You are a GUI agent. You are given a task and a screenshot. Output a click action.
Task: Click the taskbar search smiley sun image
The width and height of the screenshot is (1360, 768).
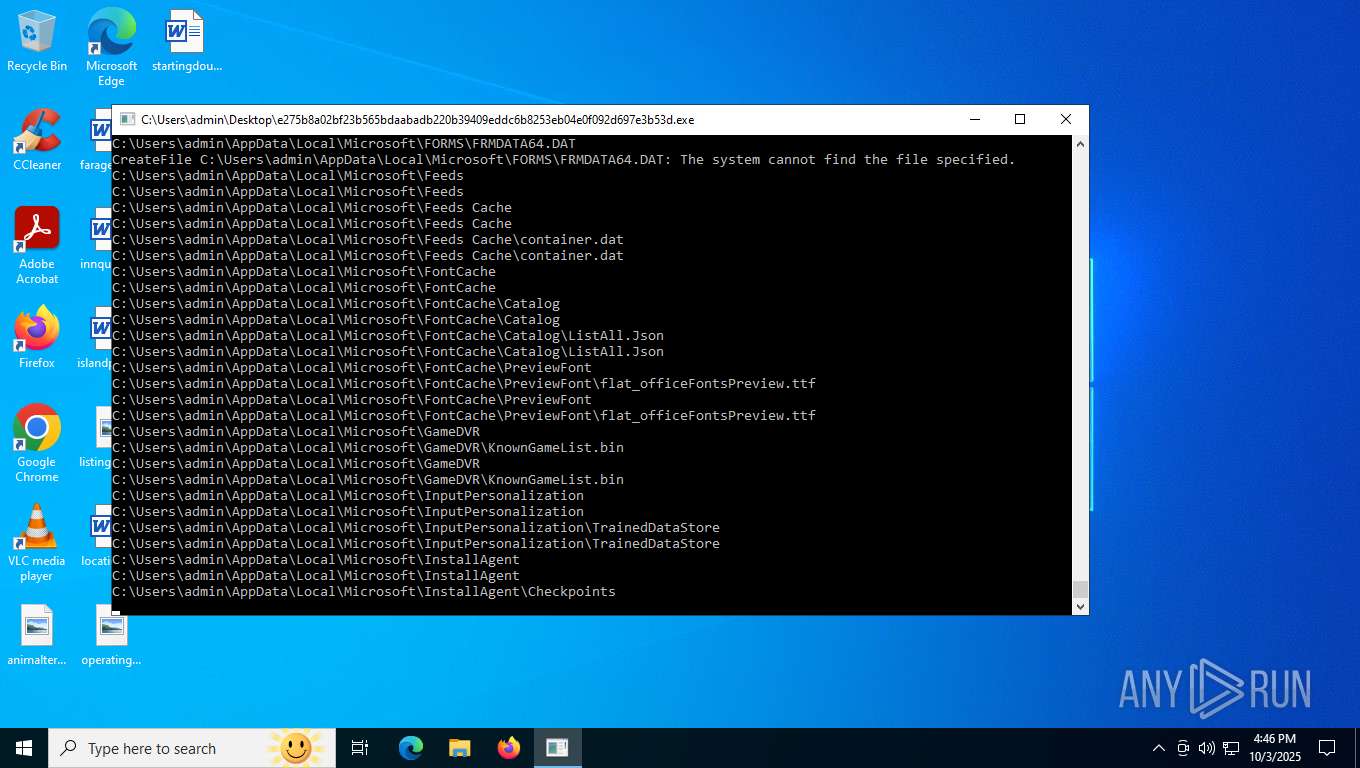click(296, 748)
